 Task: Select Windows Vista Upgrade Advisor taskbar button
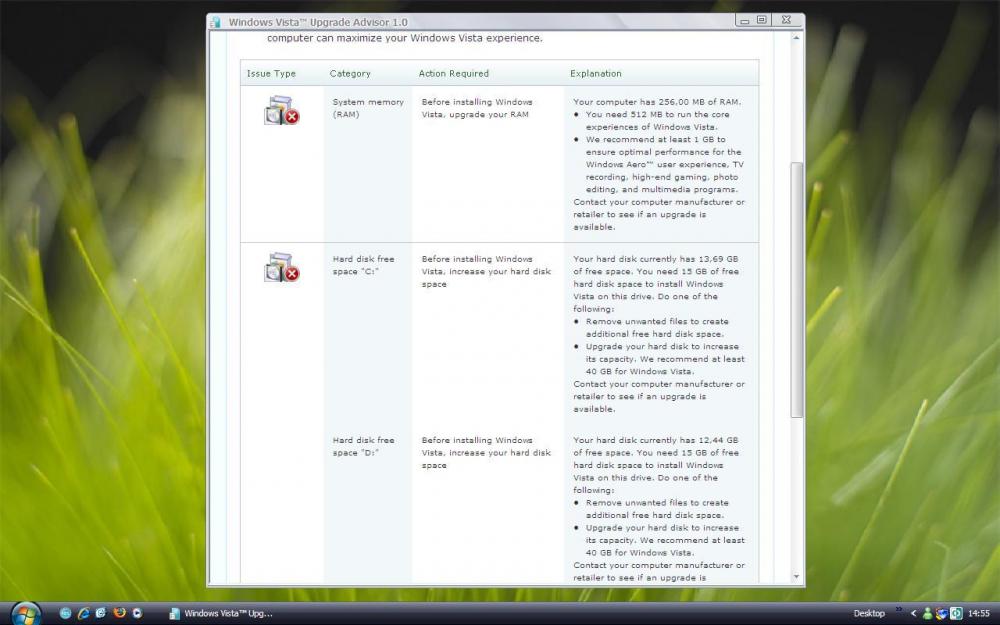(x=221, y=614)
